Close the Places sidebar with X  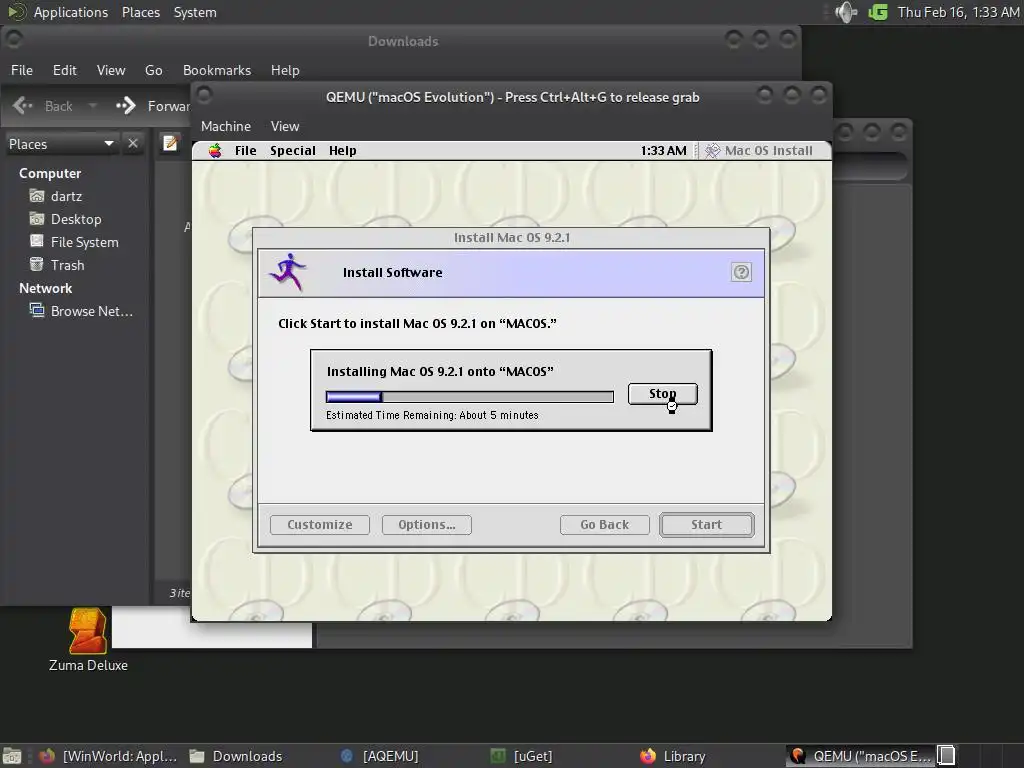(133, 144)
